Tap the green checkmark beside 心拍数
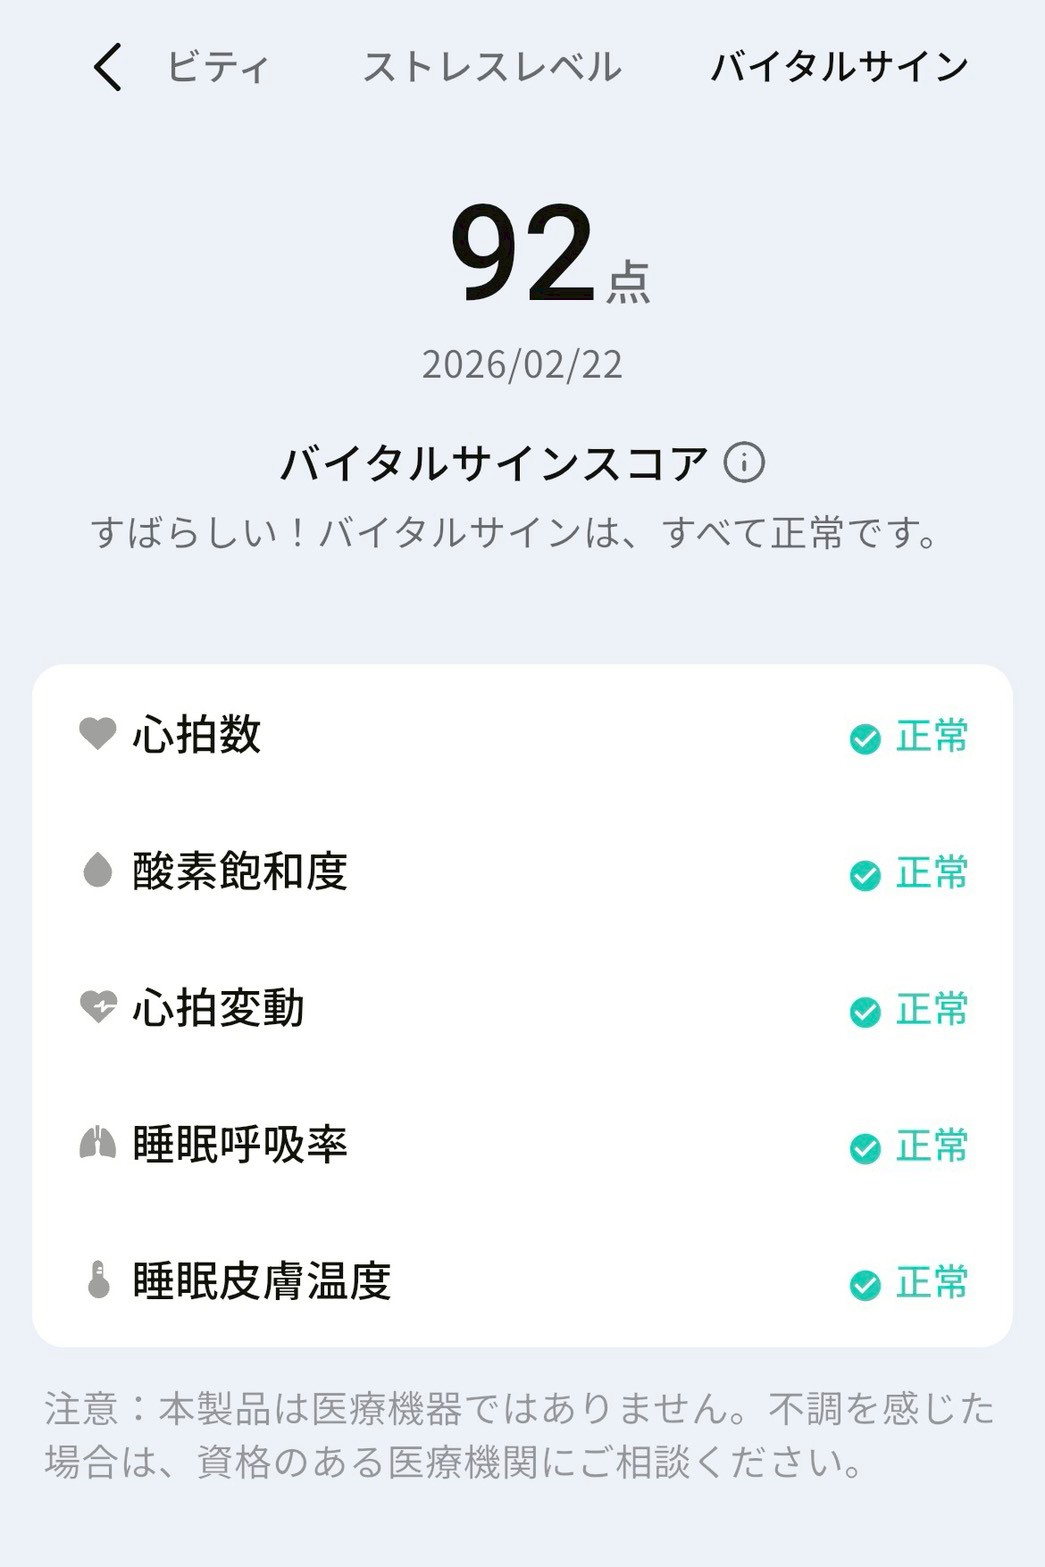Viewport: 1045px width, 1567px height. point(865,739)
